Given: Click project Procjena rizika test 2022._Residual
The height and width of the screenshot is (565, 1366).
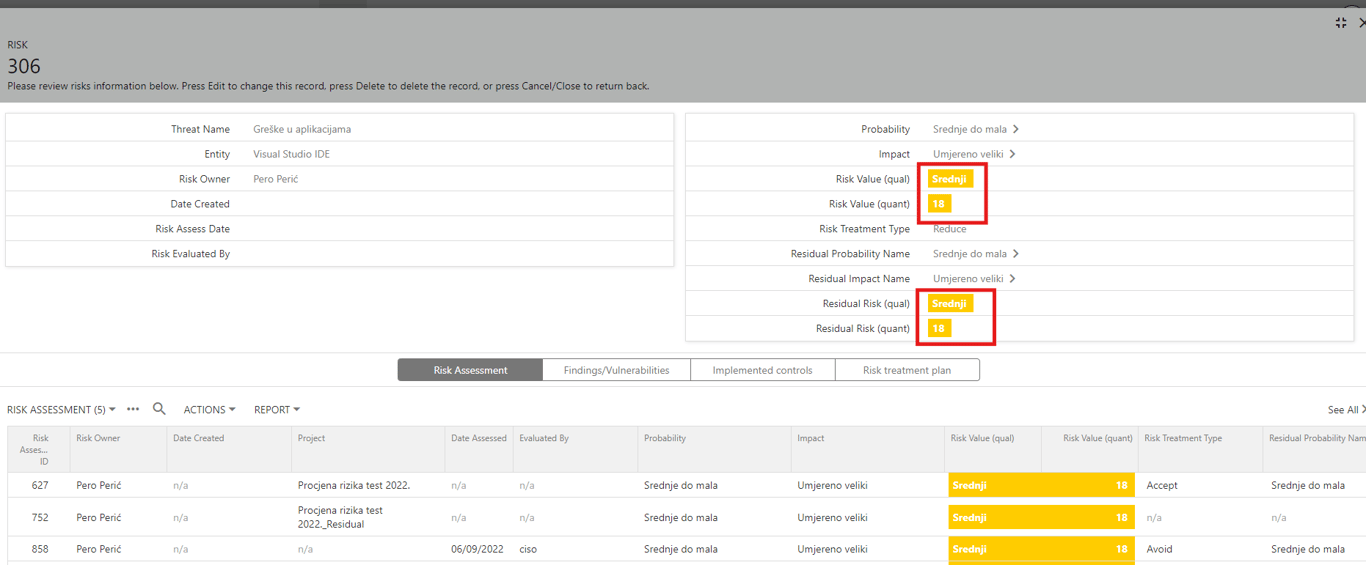Looking at the screenshot, I should click(340, 517).
